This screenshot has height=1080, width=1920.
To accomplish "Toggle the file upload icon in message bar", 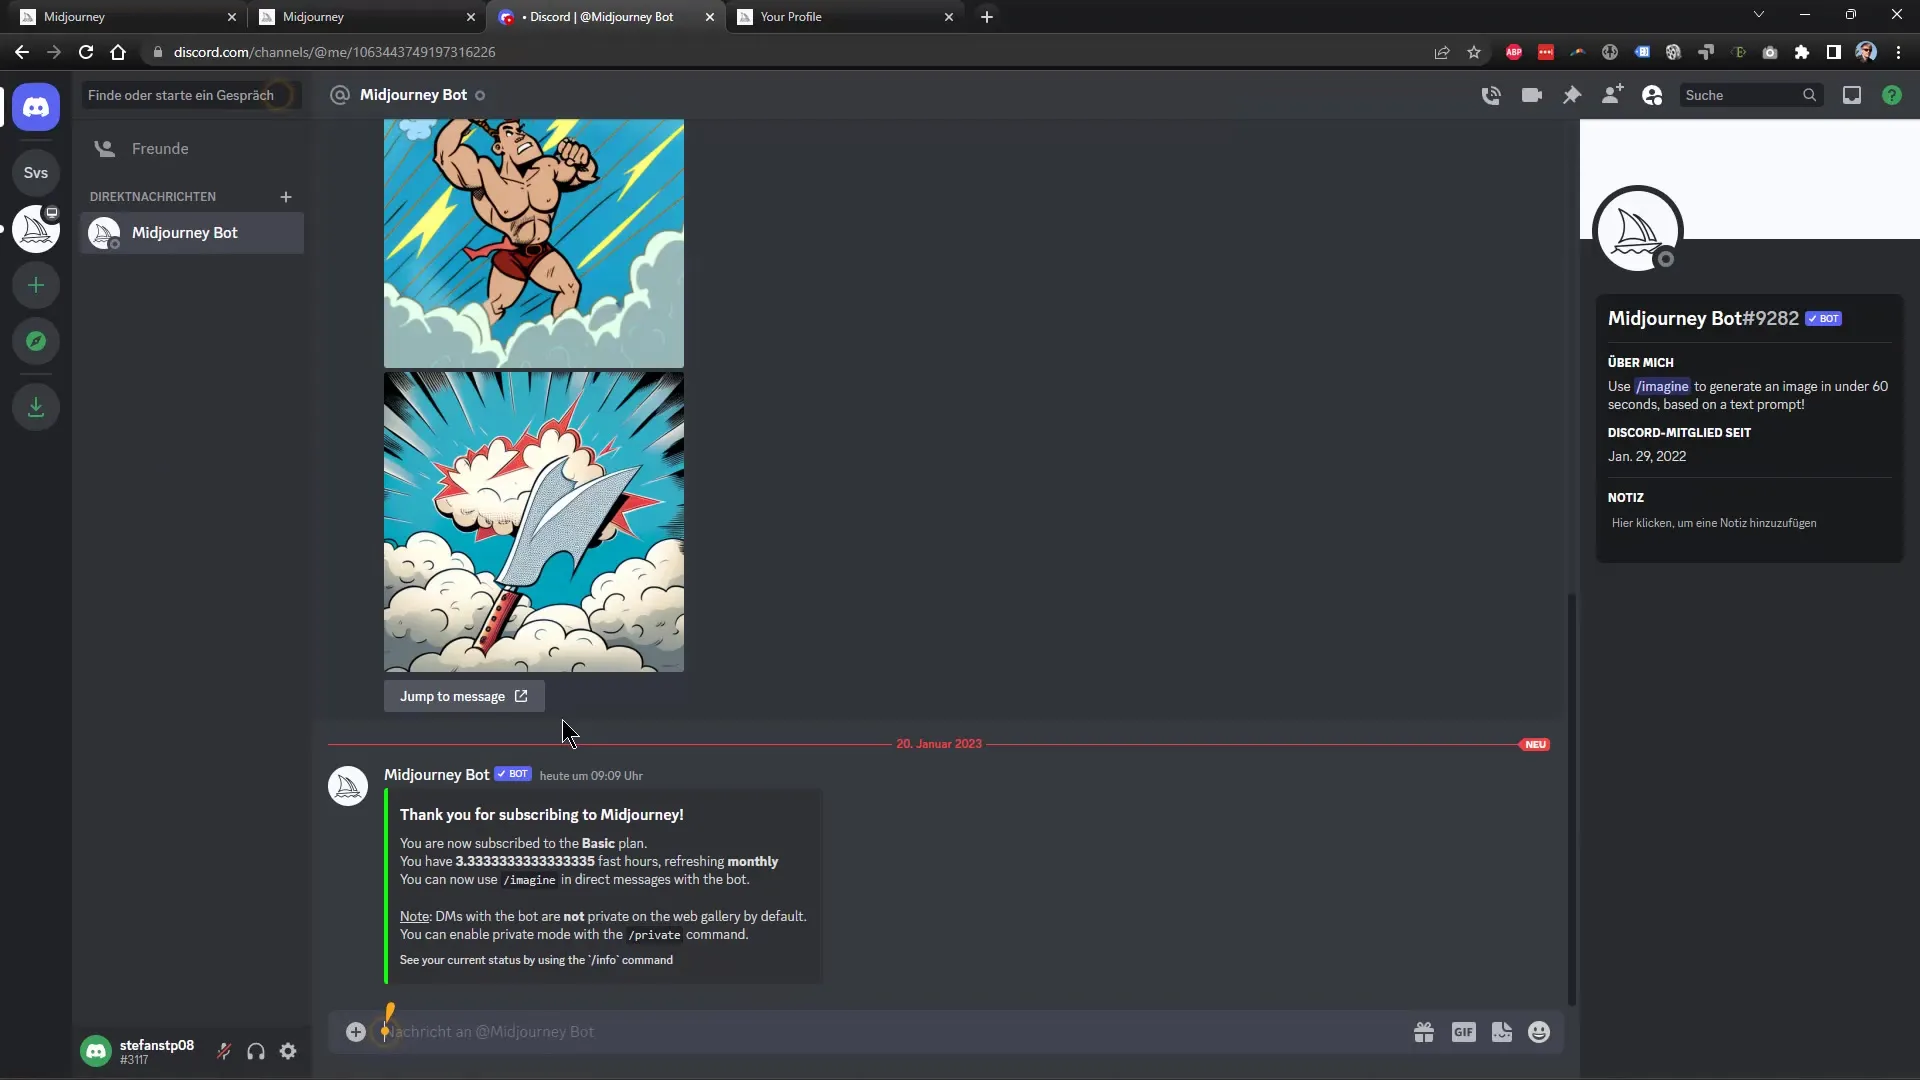I will (x=355, y=1031).
